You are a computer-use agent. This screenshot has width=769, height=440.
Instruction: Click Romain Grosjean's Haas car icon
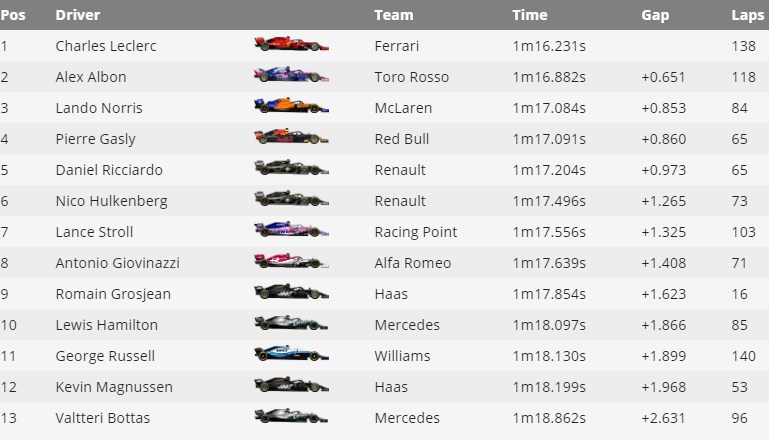tap(291, 293)
